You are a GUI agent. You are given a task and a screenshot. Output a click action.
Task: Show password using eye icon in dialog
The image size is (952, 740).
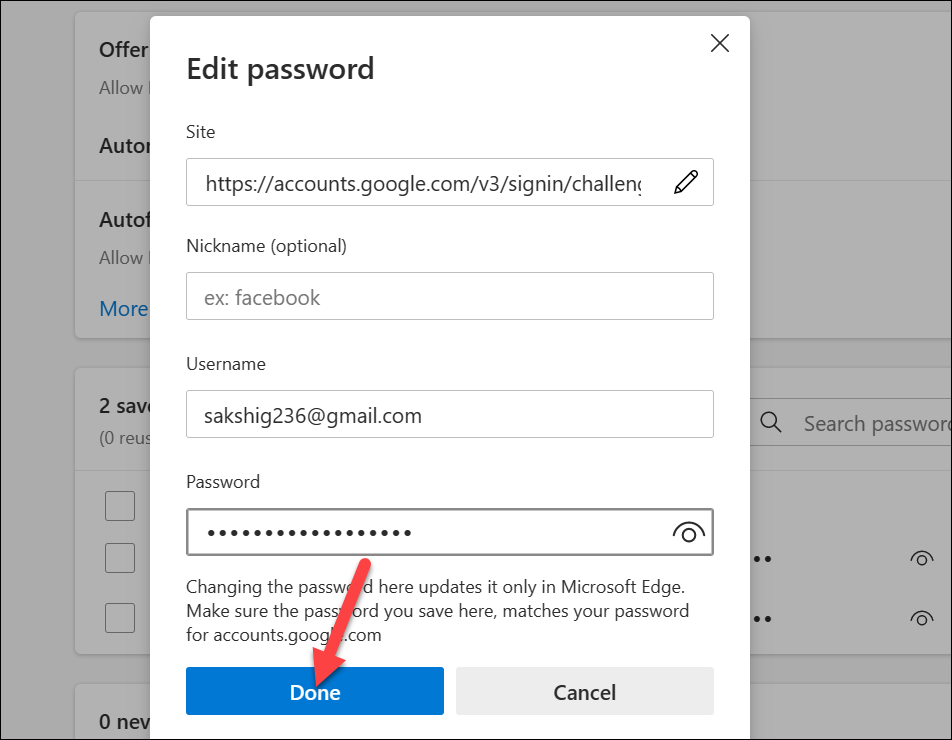click(x=688, y=532)
